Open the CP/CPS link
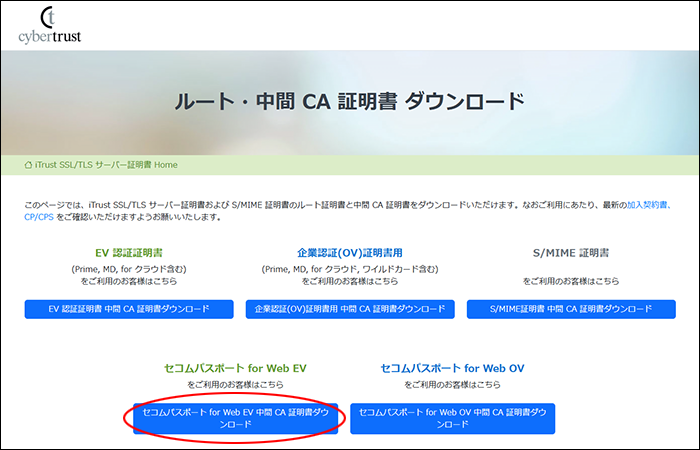 tap(39, 217)
